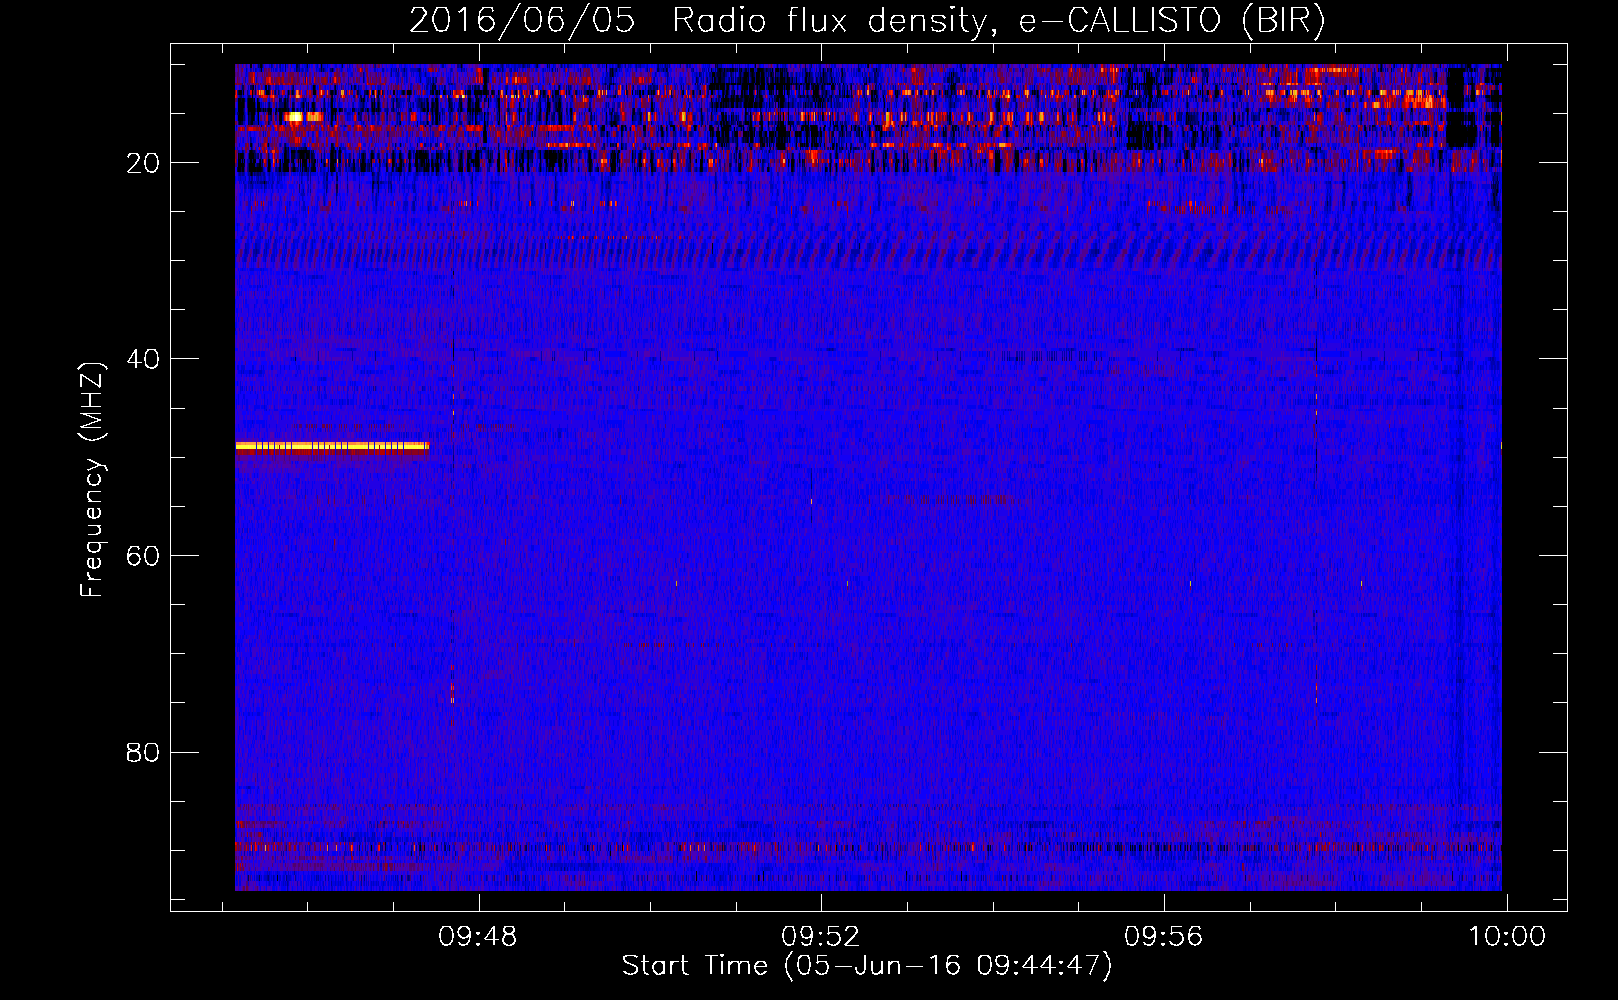Screen dimensions: 1618x1000
Task: Click the "Start Time (05-Jun-16 09:44:47)" axis label
Action: coord(867,966)
